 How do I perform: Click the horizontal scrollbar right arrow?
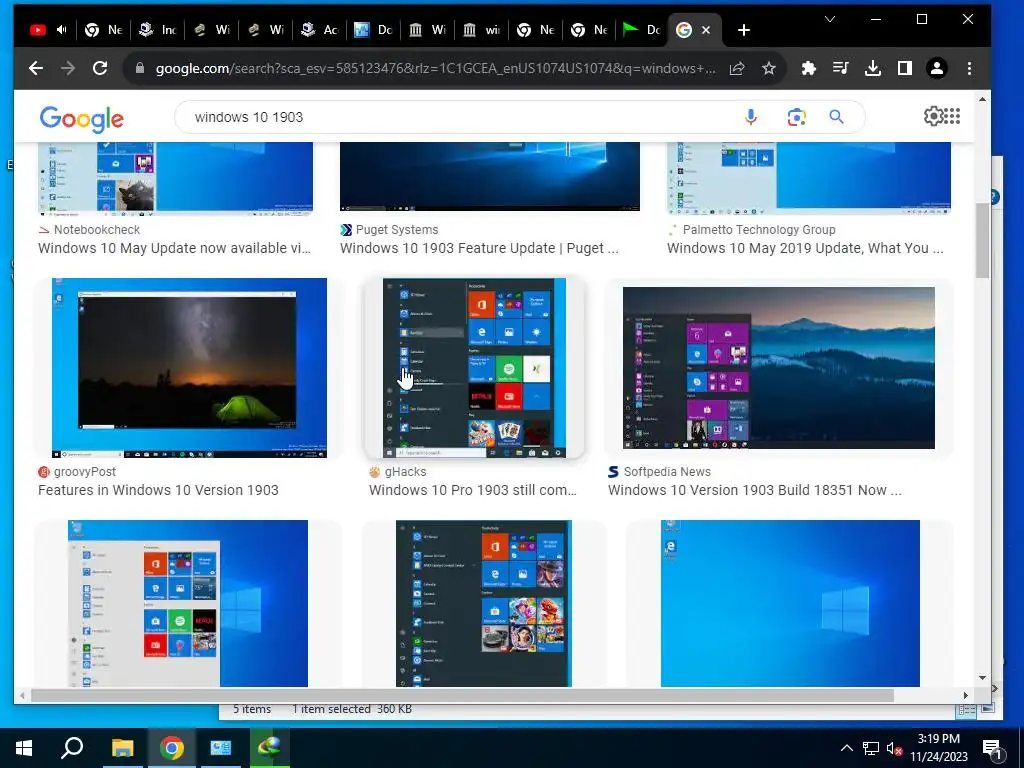tap(966, 696)
